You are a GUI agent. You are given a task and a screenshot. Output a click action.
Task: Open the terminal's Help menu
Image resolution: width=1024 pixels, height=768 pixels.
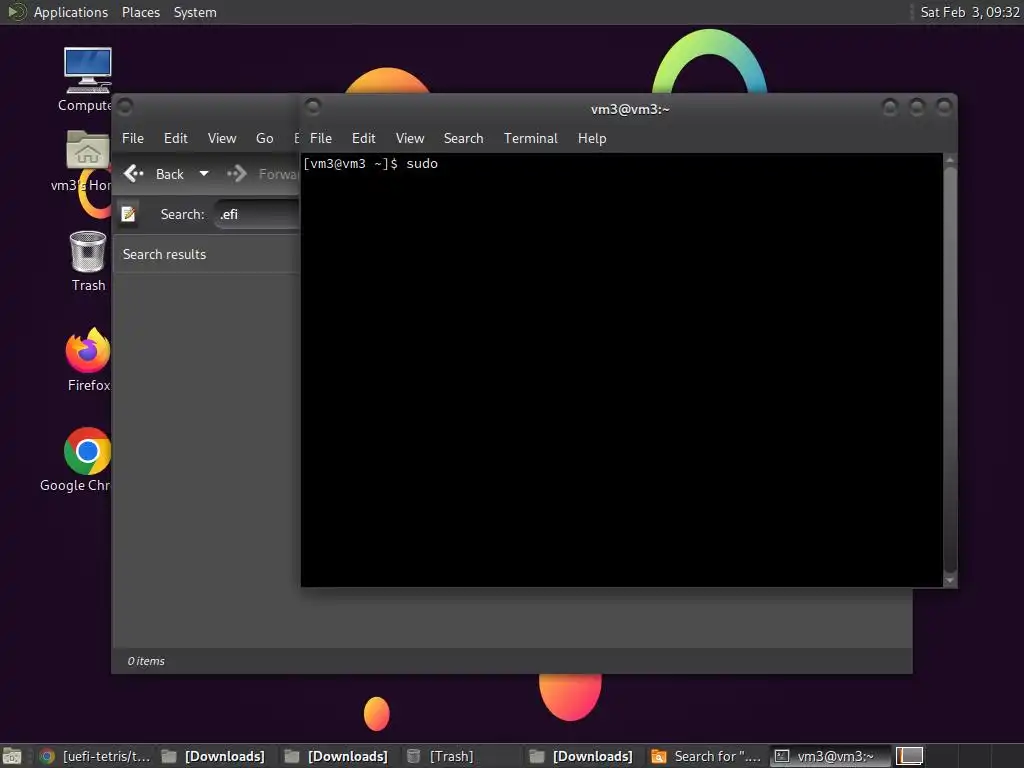(x=592, y=138)
